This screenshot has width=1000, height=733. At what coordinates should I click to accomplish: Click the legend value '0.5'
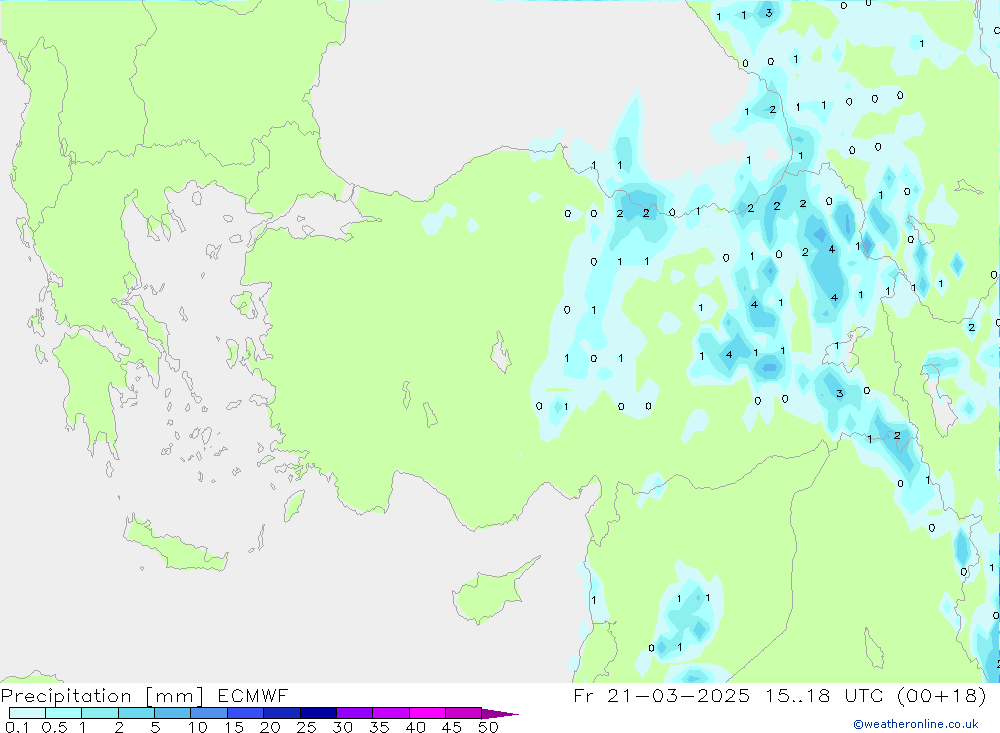click(54, 727)
